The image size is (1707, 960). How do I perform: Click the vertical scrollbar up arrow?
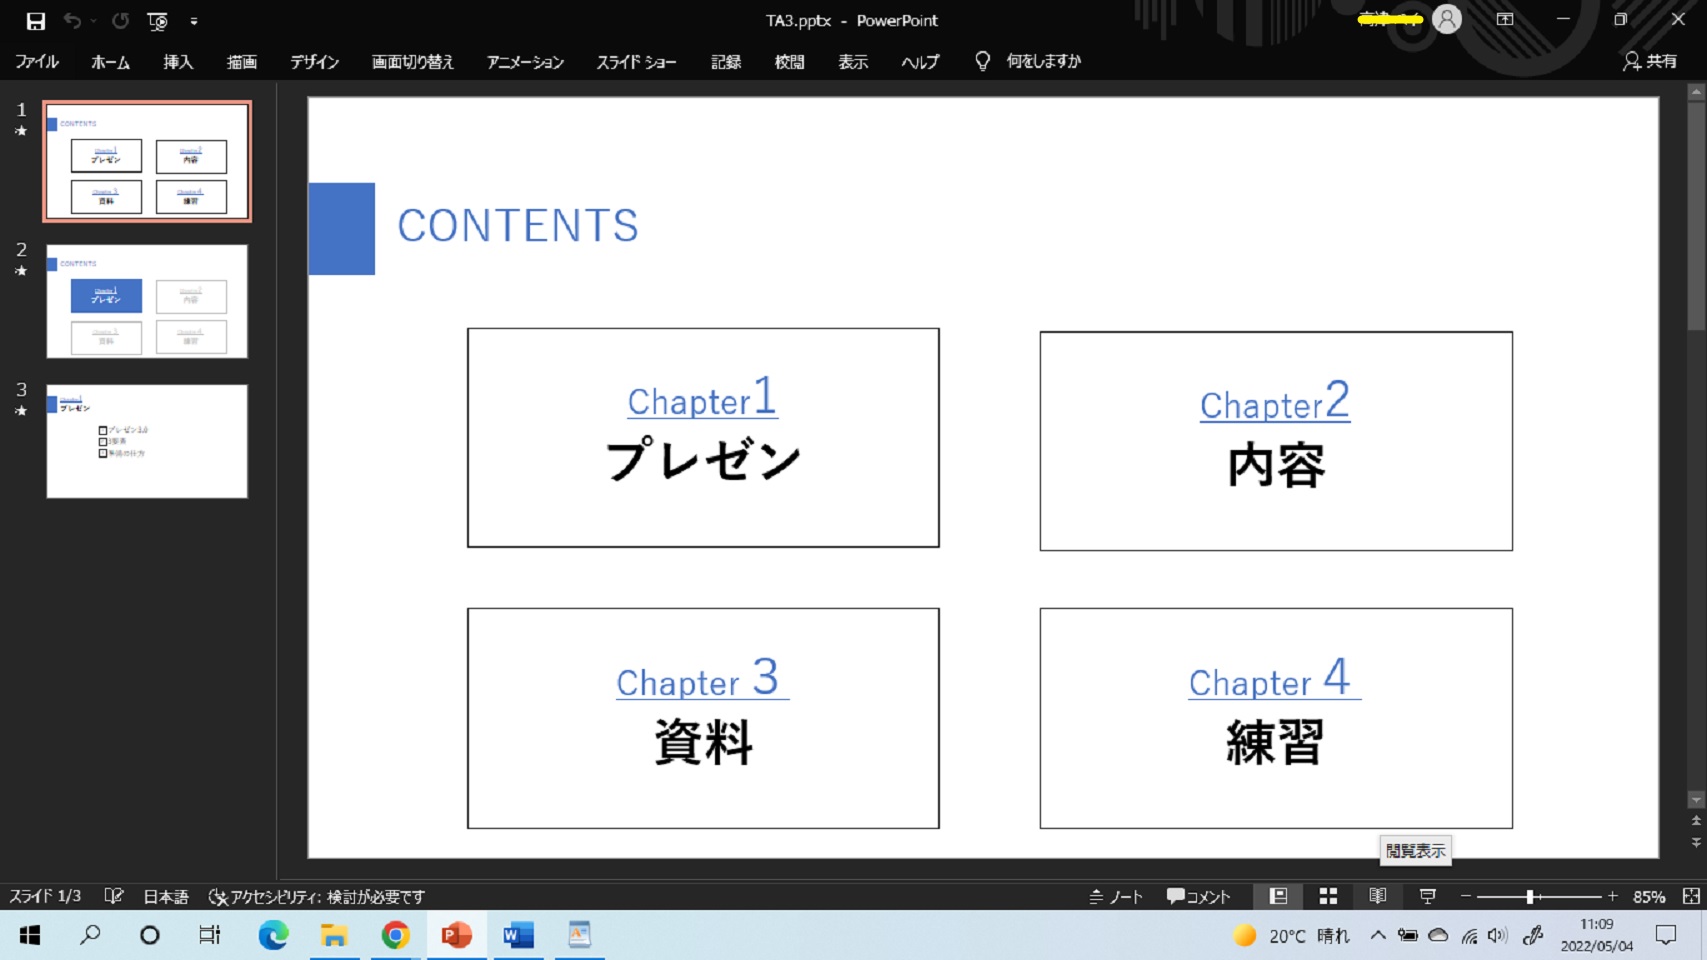coord(1695,92)
